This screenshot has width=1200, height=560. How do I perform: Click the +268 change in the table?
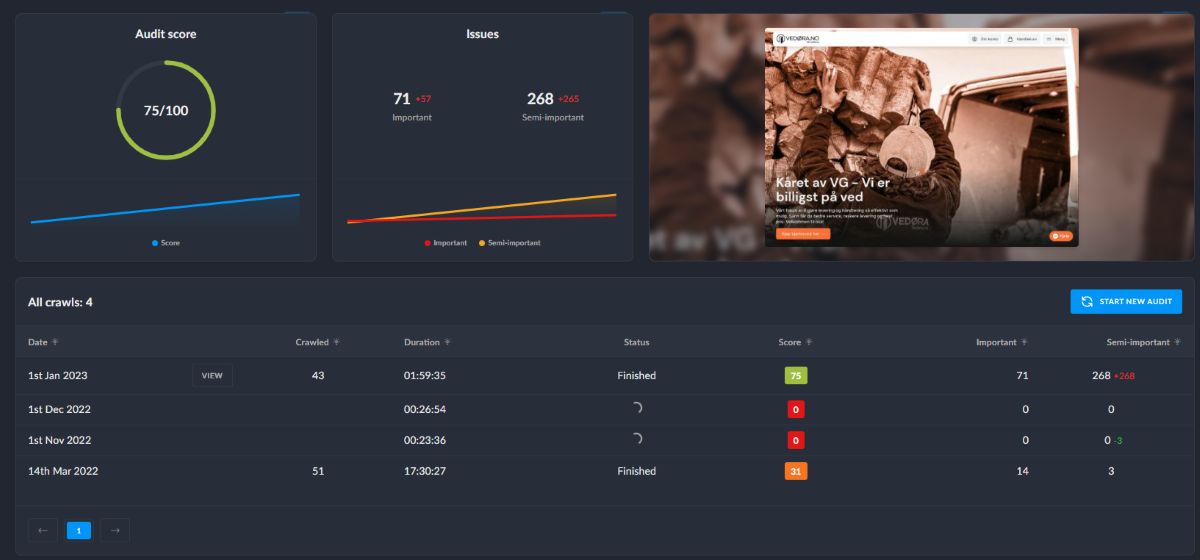1125,376
